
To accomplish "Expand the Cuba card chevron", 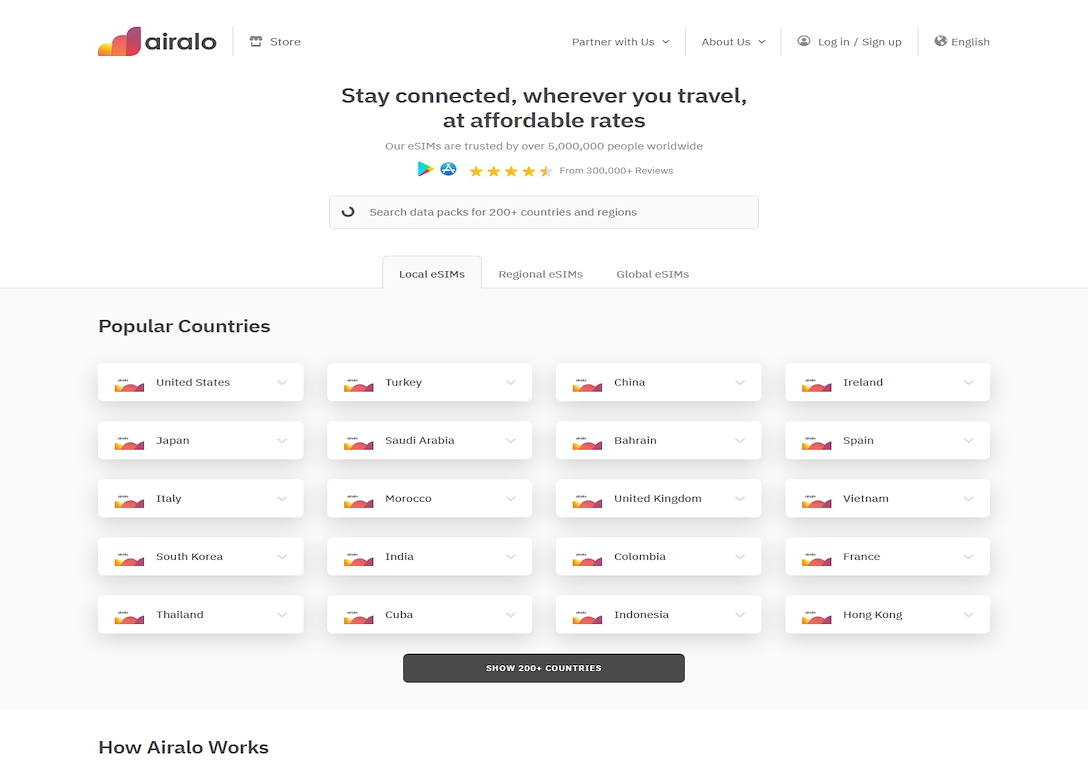I will coord(511,615).
